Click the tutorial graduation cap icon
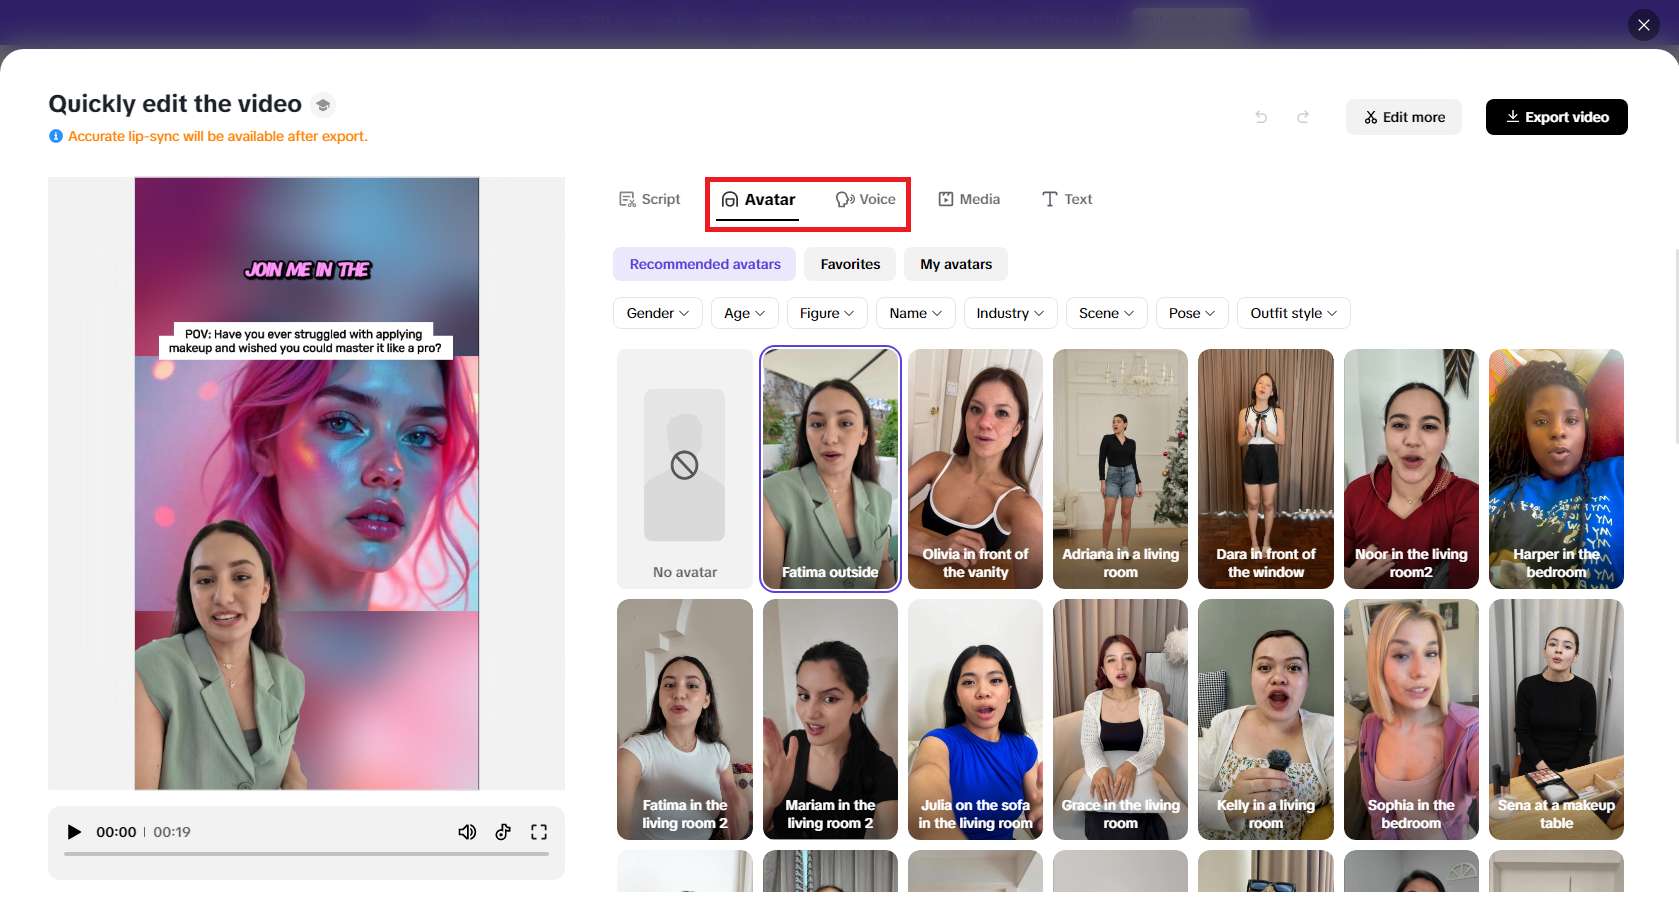 tap(322, 105)
